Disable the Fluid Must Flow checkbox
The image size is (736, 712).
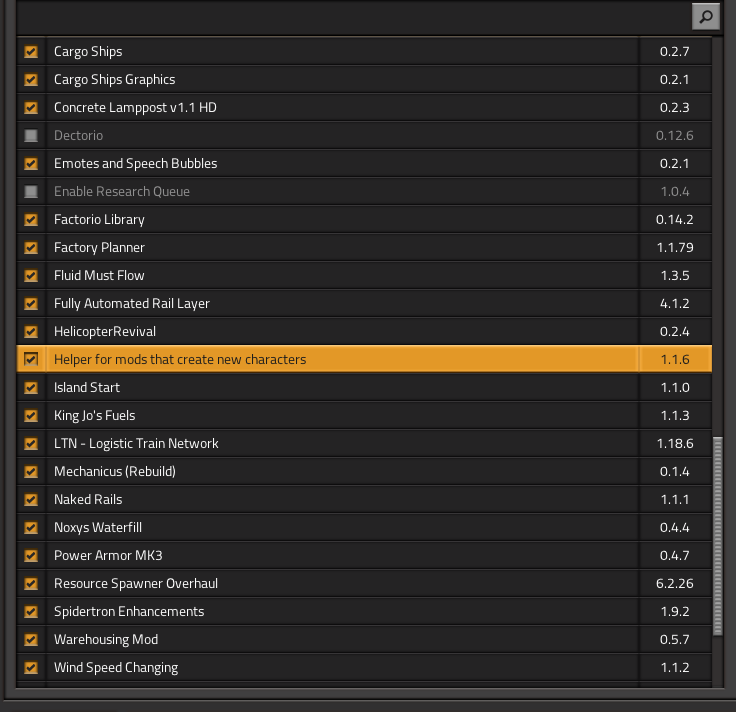(31, 276)
